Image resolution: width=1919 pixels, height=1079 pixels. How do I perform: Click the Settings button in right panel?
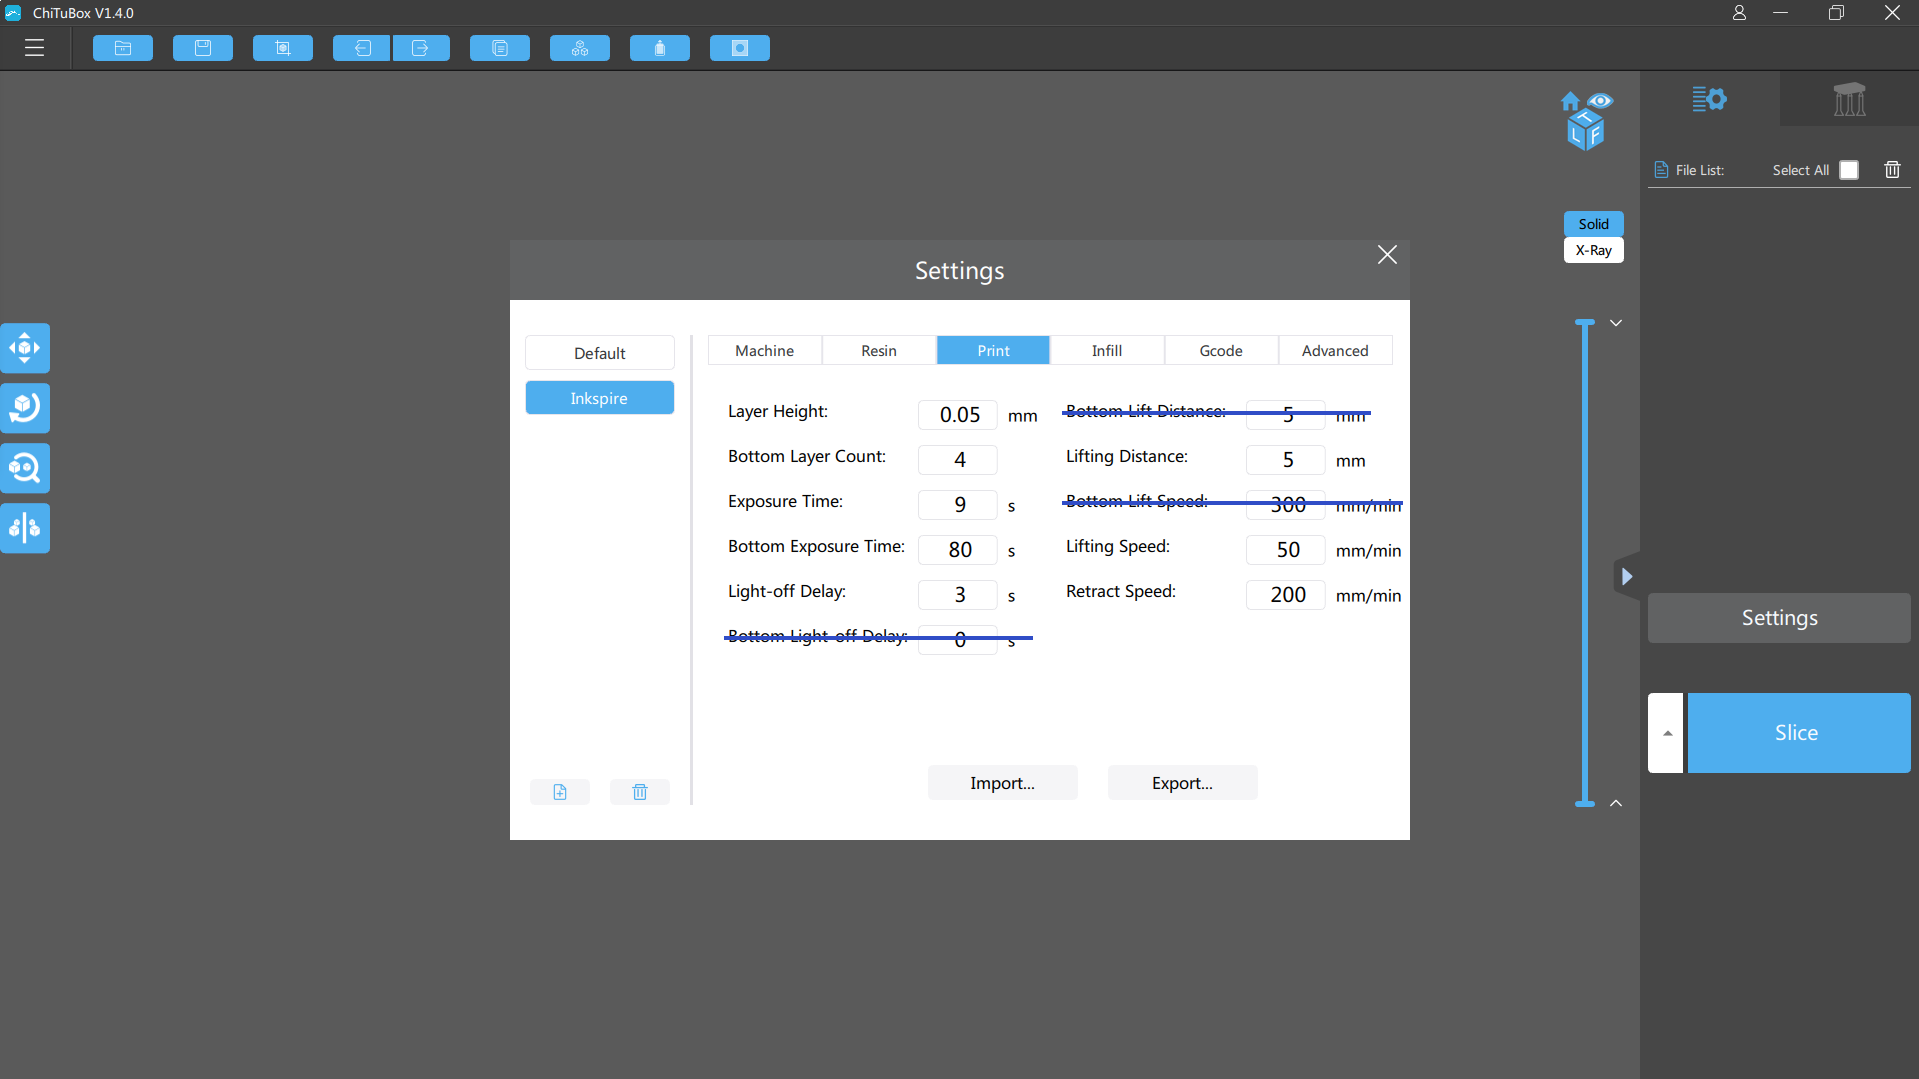coord(1779,618)
